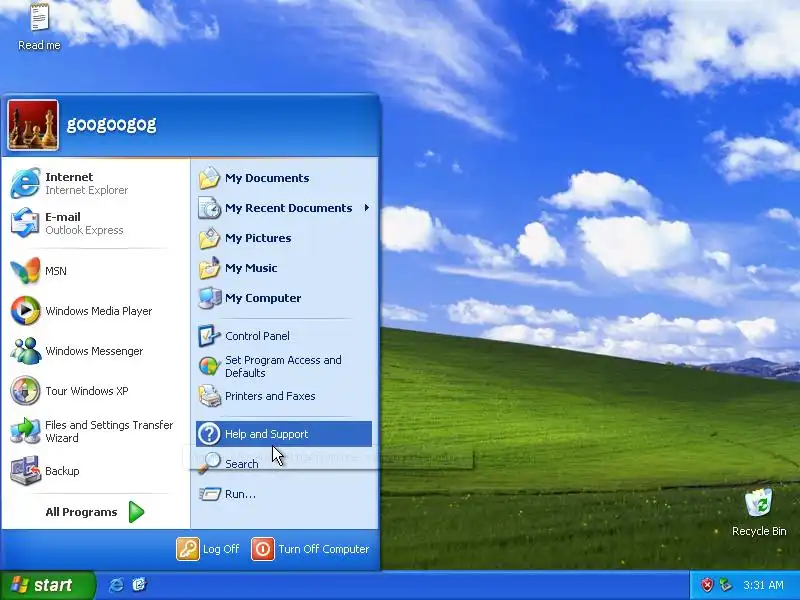Launch Outlook Express E-mail
This screenshot has width=800, height=600.
coord(95,223)
